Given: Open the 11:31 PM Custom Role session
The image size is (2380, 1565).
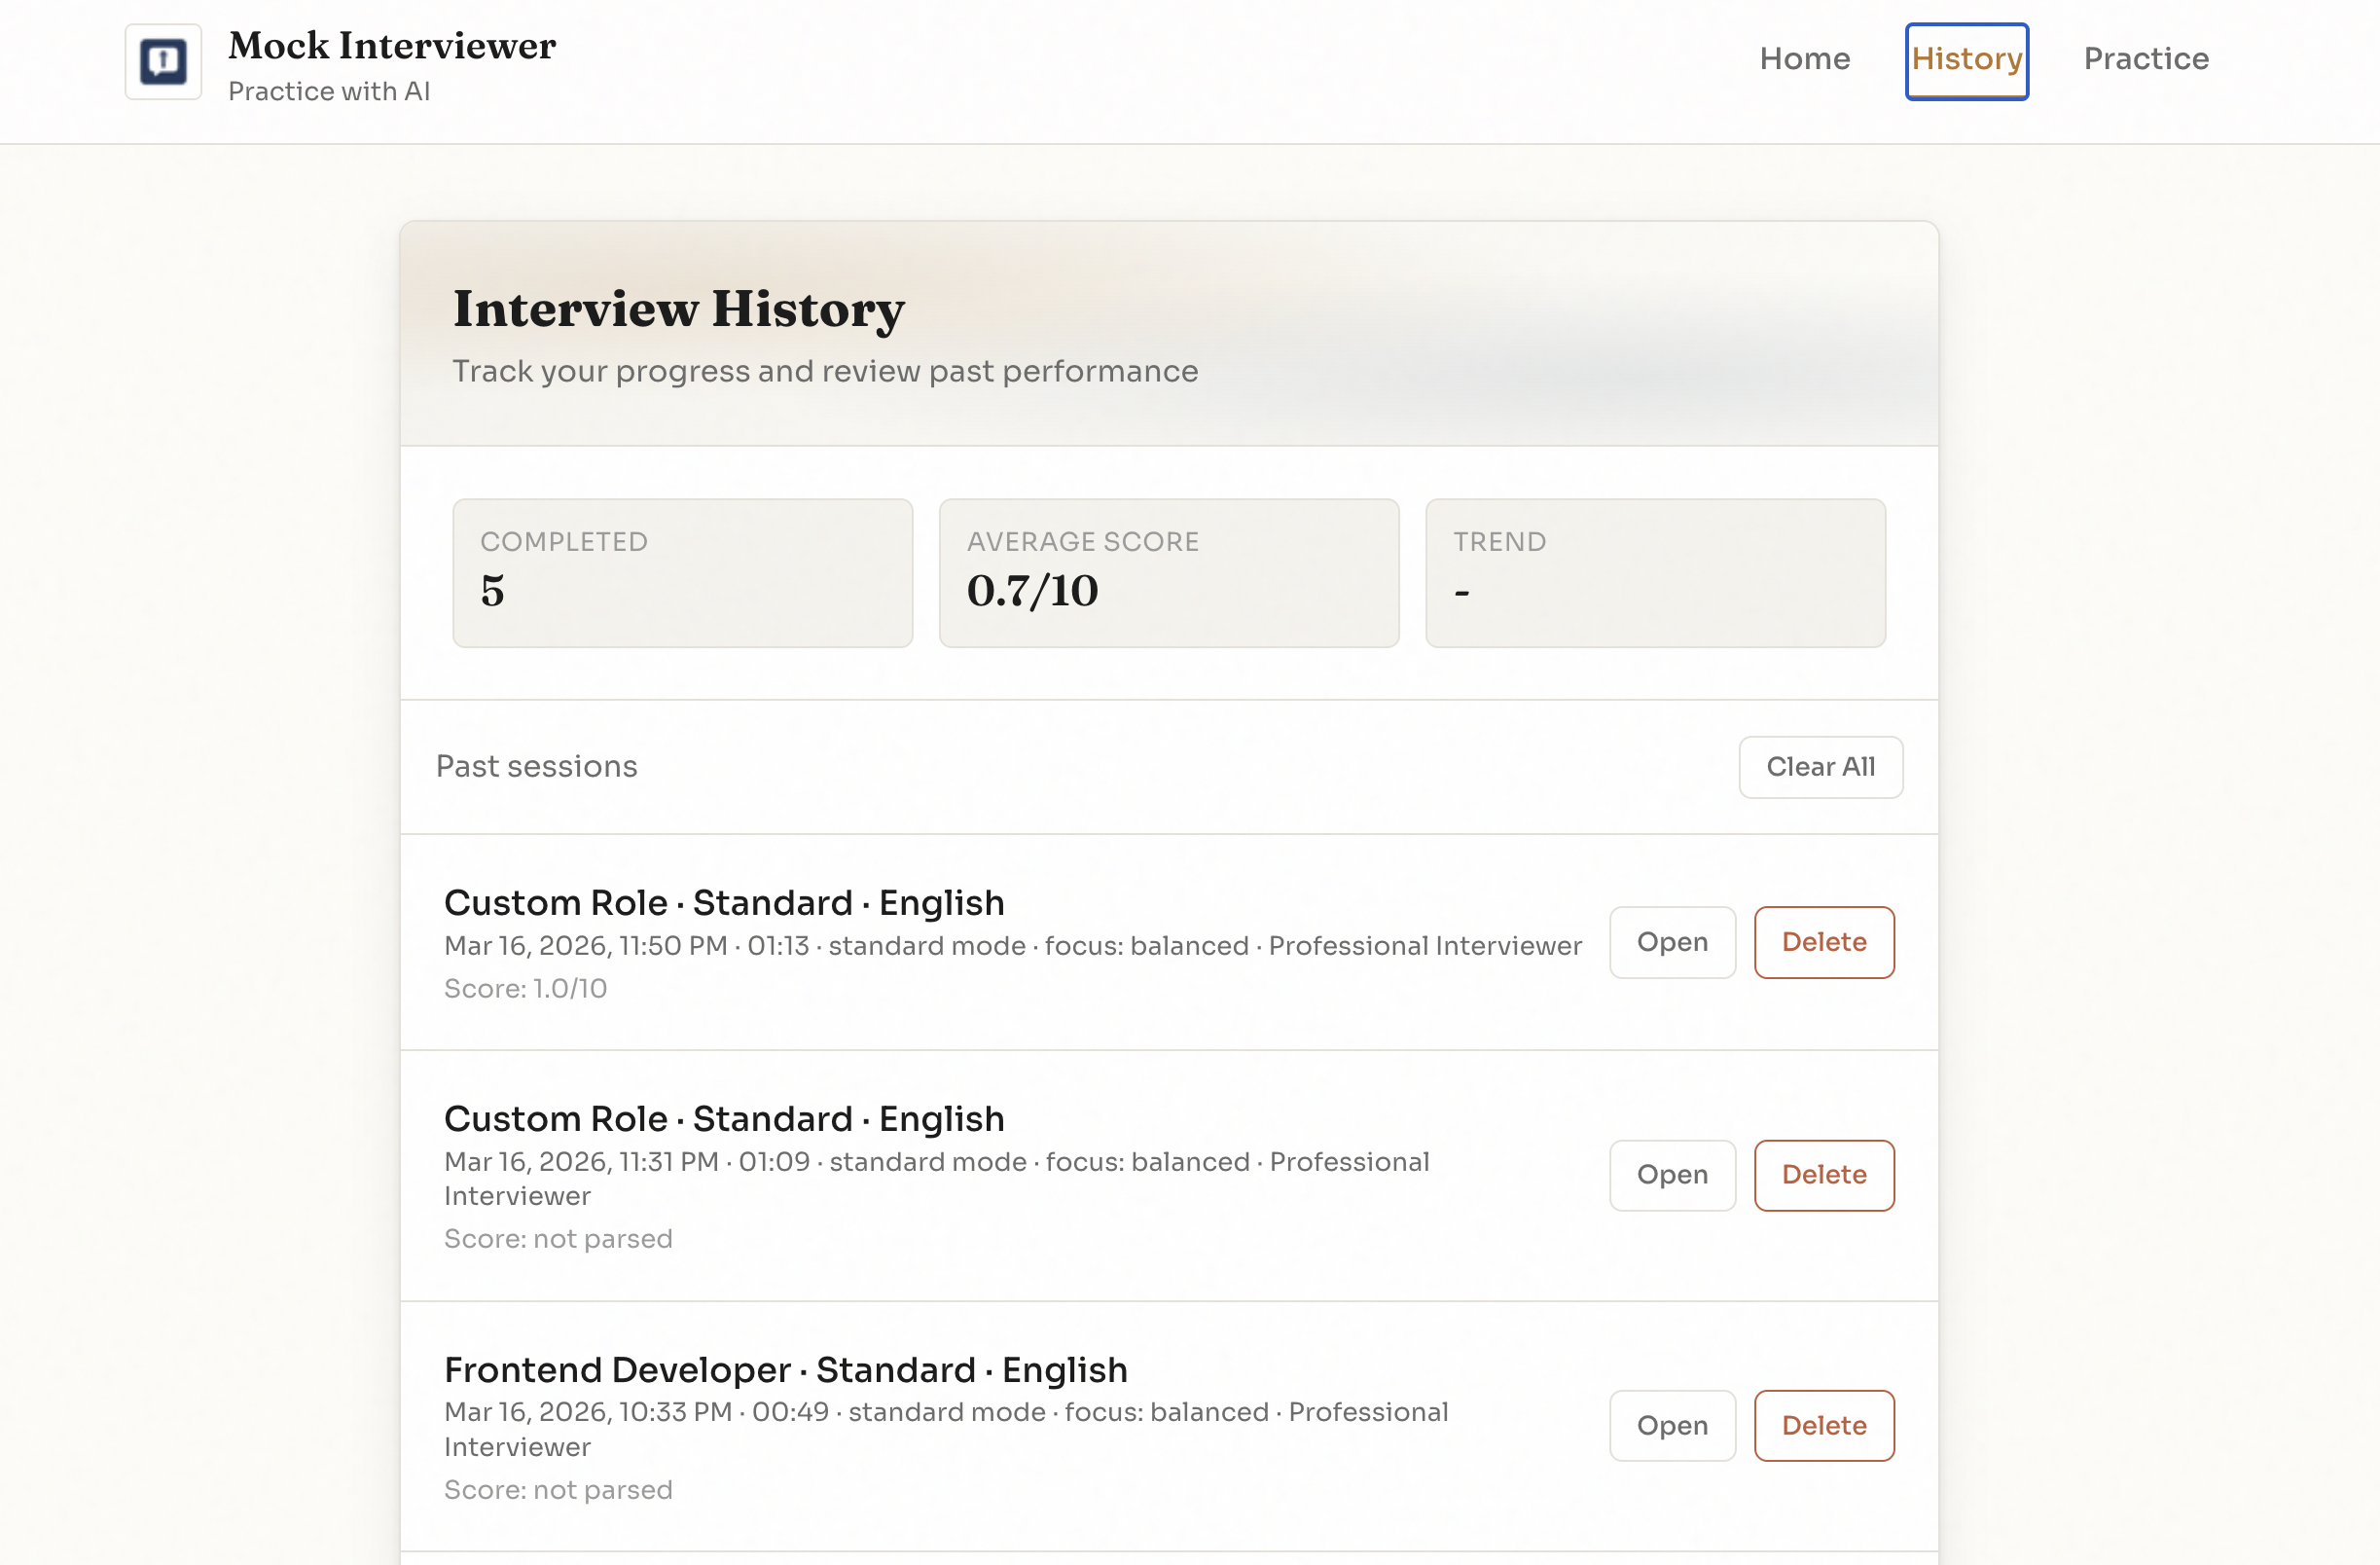Looking at the screenshot, I should tap(1671, 1175).
